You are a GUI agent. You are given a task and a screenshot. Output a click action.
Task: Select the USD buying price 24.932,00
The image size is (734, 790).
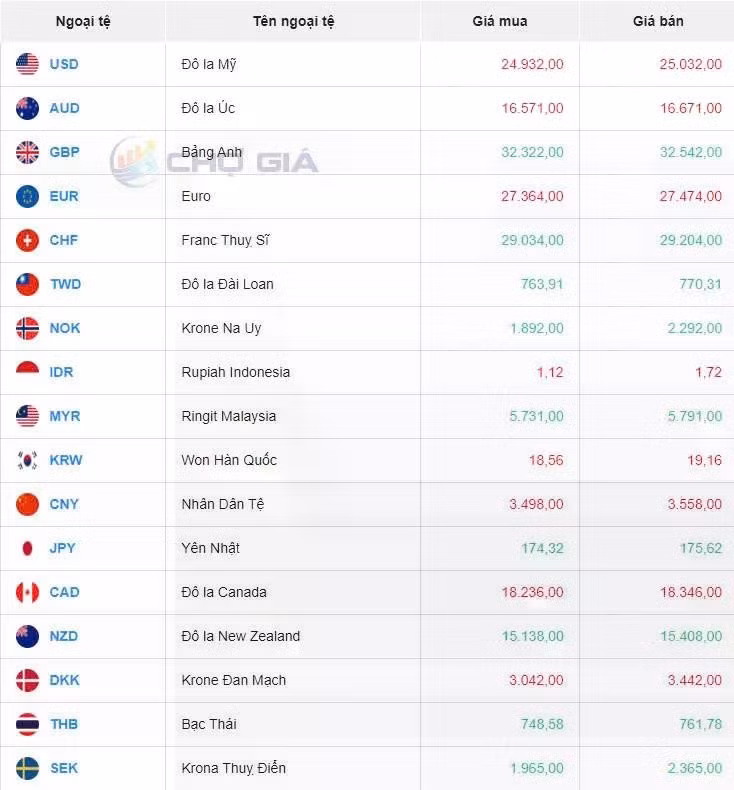[532, 64]
